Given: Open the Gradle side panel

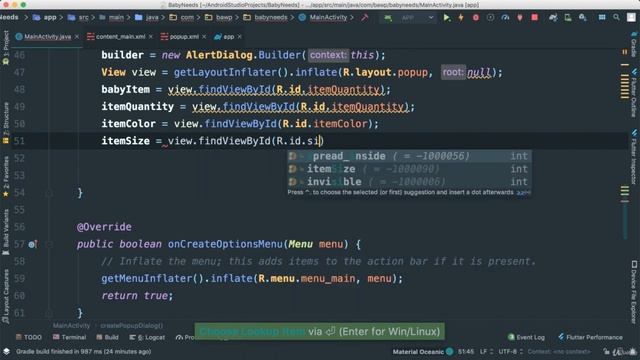Looking at the screenshot, I should tap(634, 43).
